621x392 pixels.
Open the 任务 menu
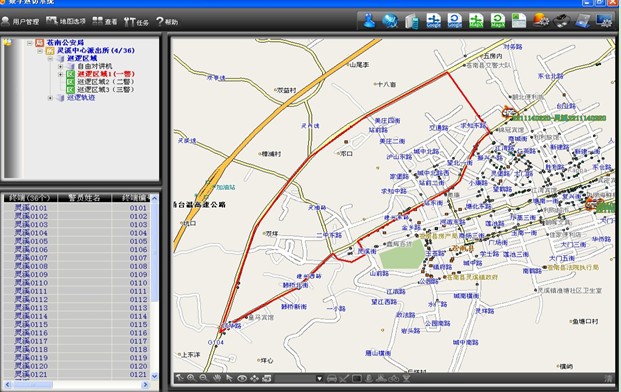[x=136, y=22]
